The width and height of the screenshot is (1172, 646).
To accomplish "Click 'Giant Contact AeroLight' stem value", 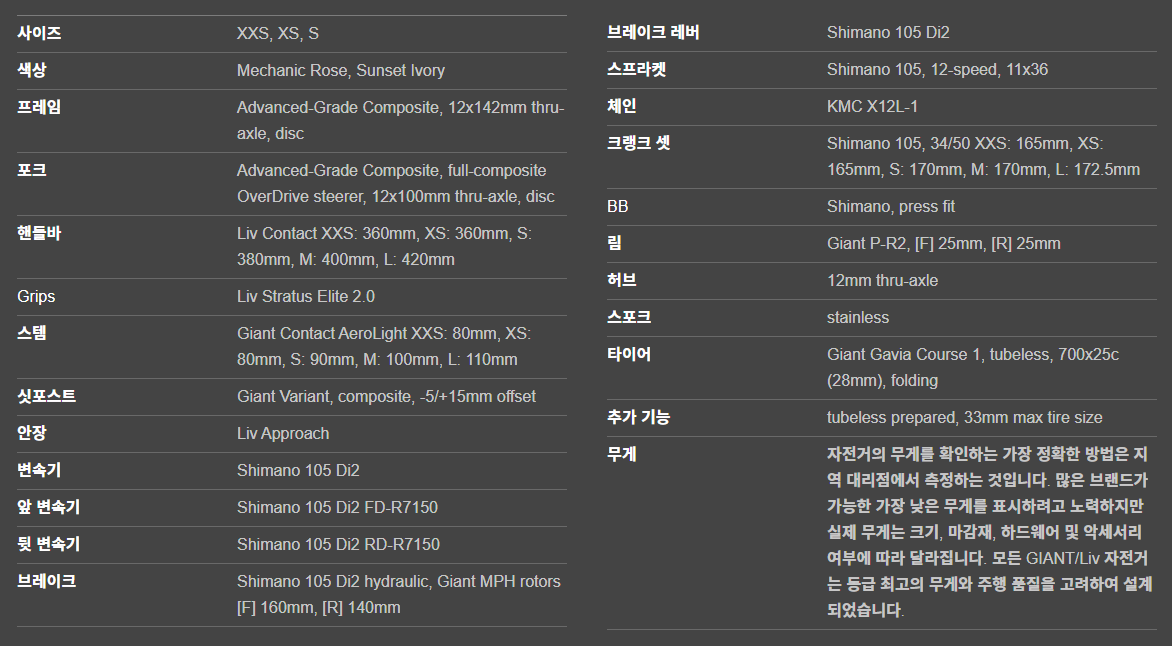I will point(383,346).
